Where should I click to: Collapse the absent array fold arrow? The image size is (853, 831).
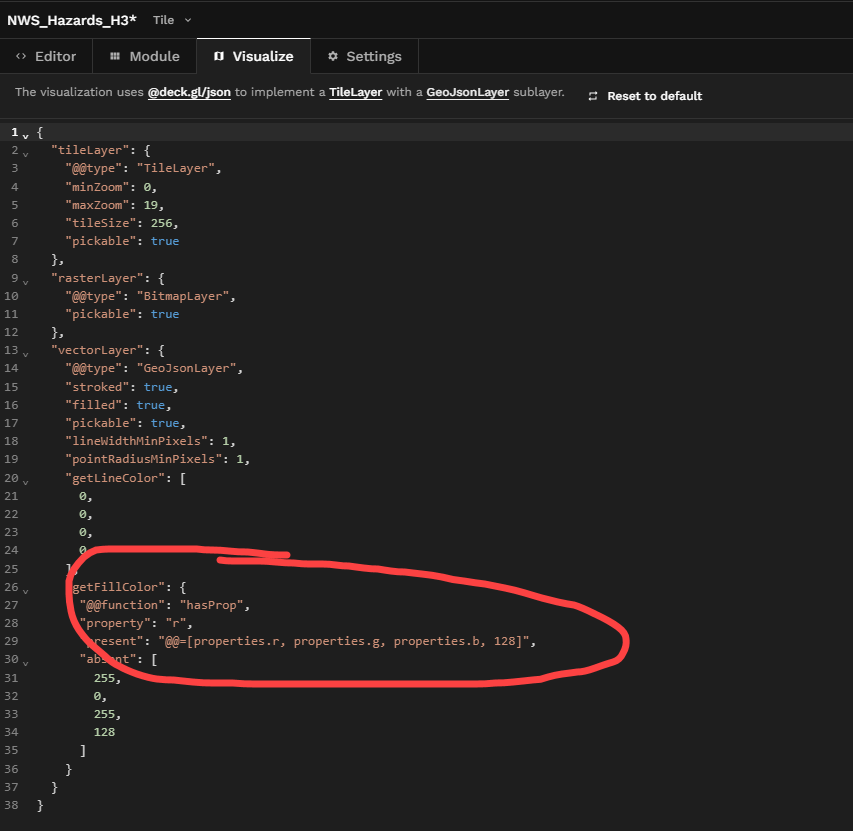pos(26,663)
